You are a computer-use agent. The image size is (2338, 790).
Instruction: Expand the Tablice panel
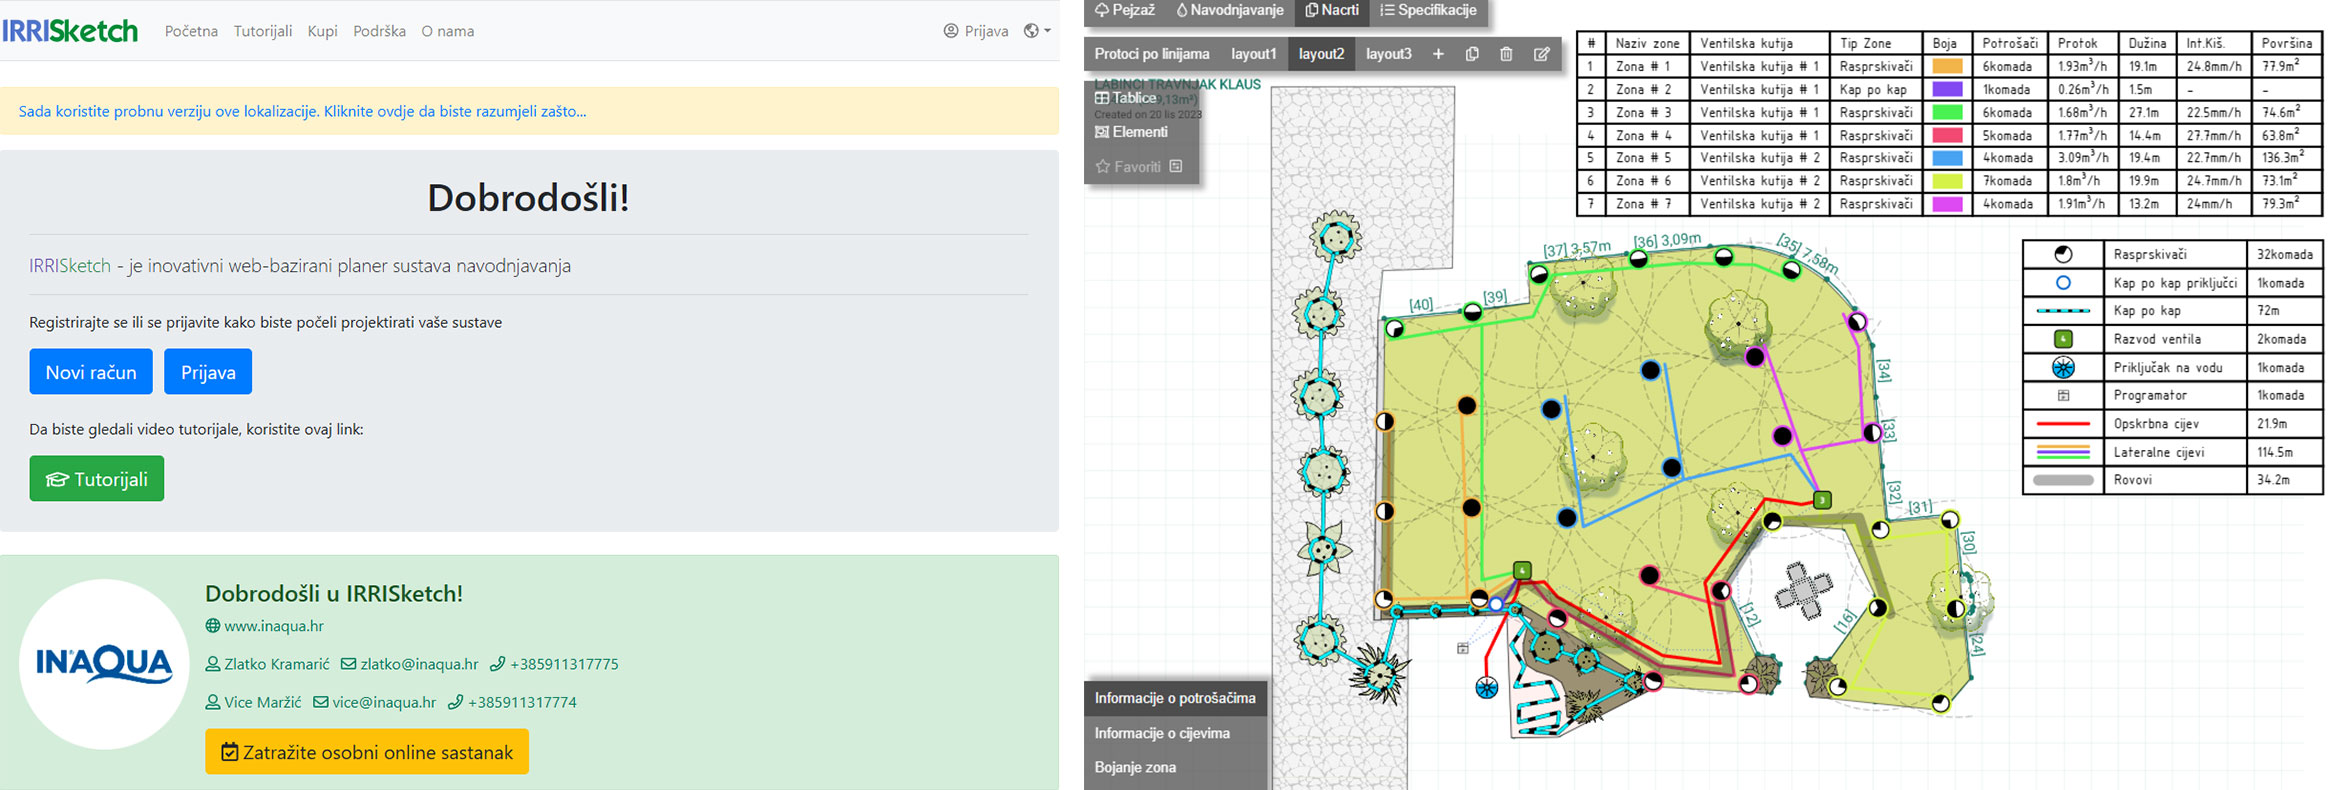pos(1126,98)
